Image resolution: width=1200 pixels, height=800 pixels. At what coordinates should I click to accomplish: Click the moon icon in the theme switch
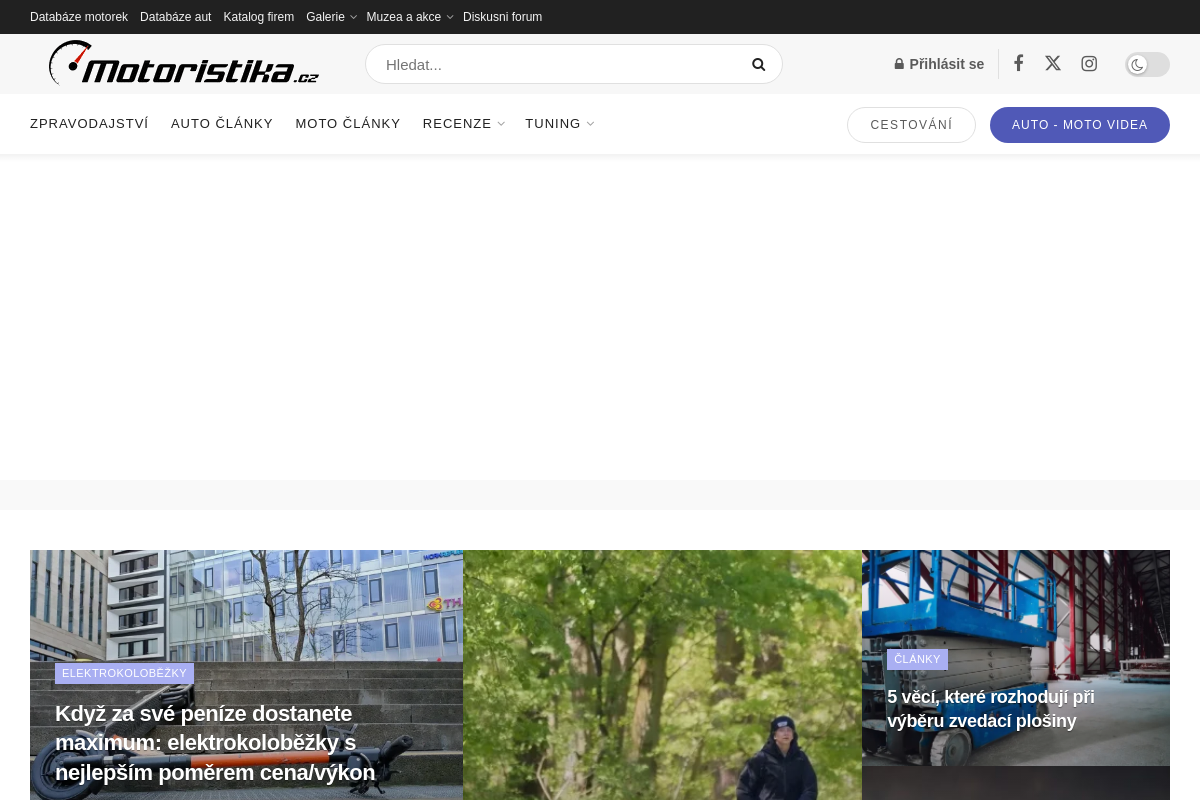[1137, 64]
